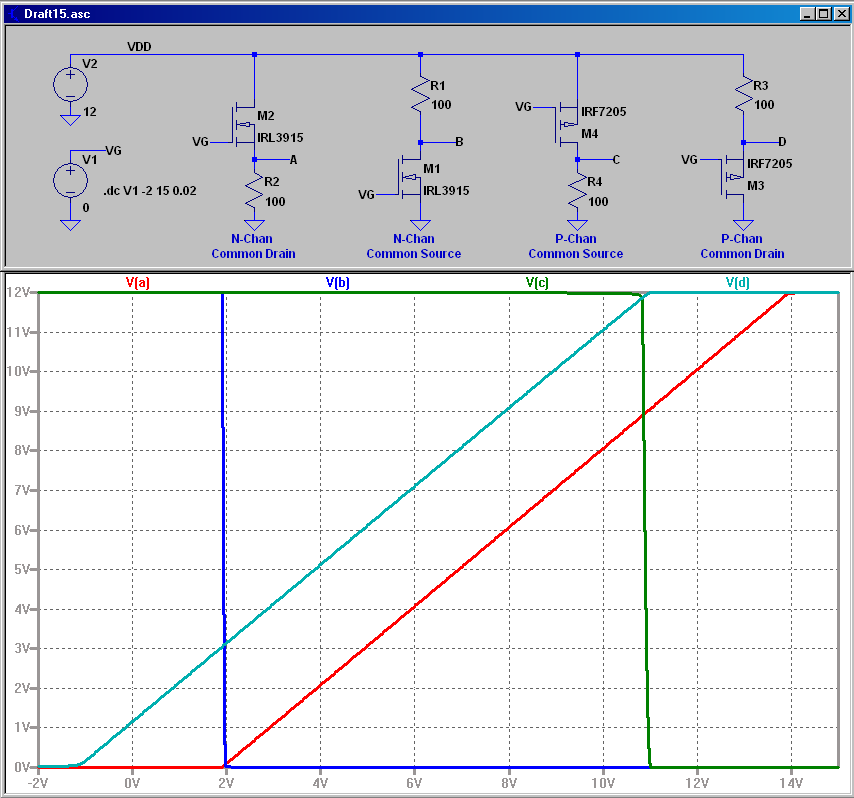
Task: Click the ground symbol below R4
Action: 577,225
